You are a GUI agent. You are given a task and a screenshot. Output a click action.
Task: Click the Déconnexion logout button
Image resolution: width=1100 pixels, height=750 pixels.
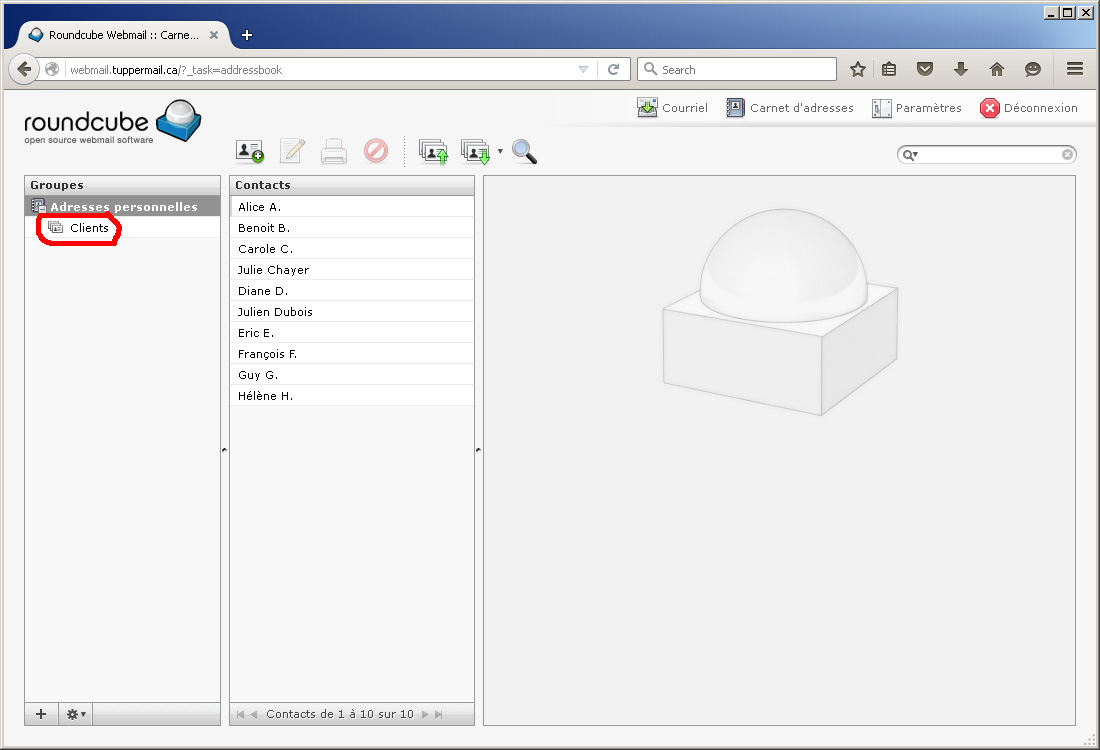tap(1029, 108)
